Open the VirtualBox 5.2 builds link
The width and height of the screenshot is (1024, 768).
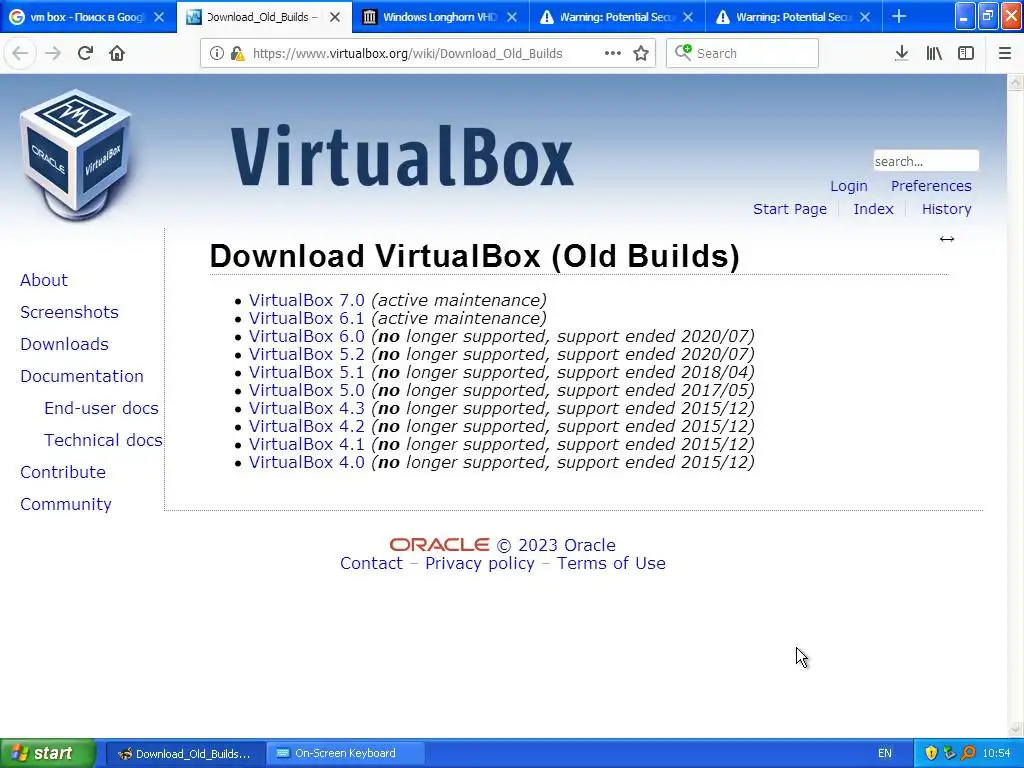tap(306, 354)
